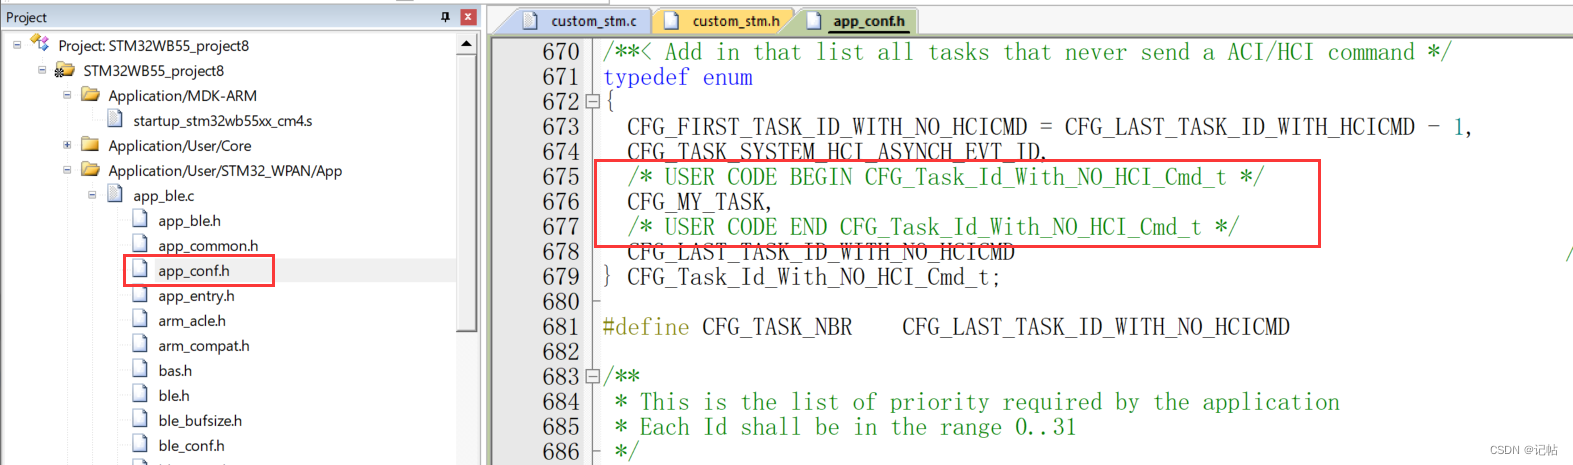Collapse the Project: STM32WB55_project8 root node

[x=17, y=45]
